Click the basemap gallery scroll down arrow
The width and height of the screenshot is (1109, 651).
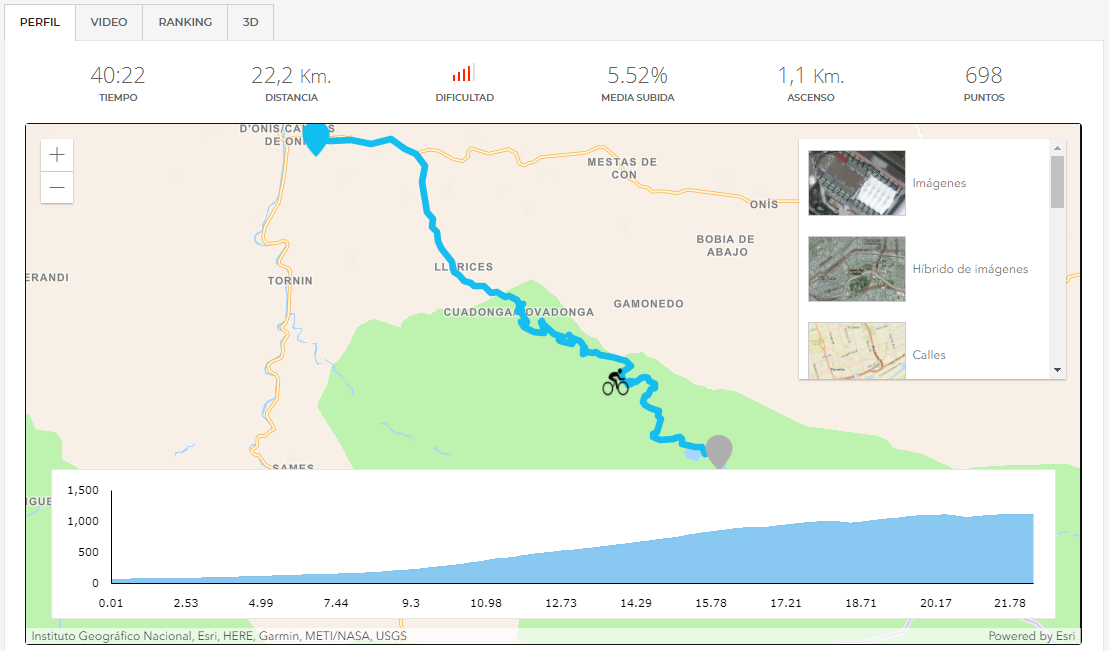click(x=1057, y=370)
